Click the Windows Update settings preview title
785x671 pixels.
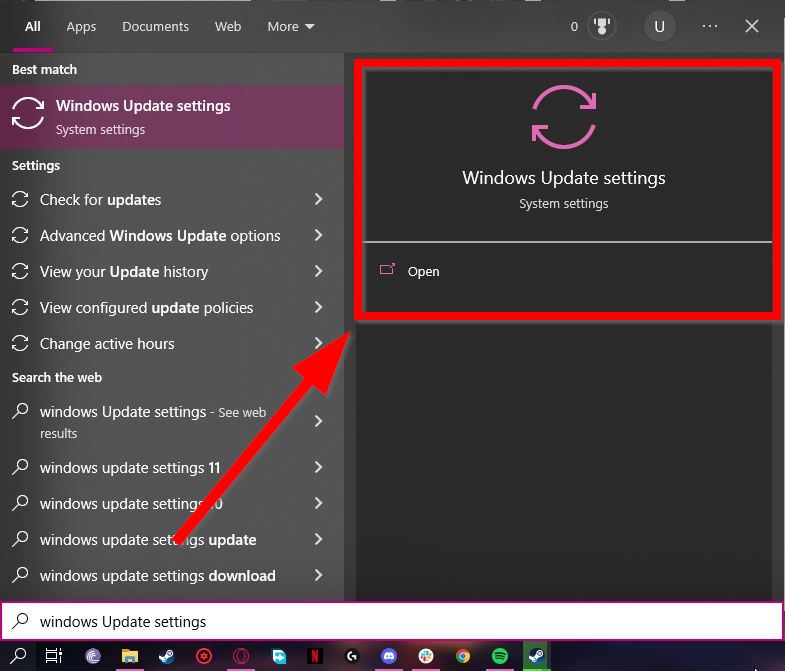(564, 178)
